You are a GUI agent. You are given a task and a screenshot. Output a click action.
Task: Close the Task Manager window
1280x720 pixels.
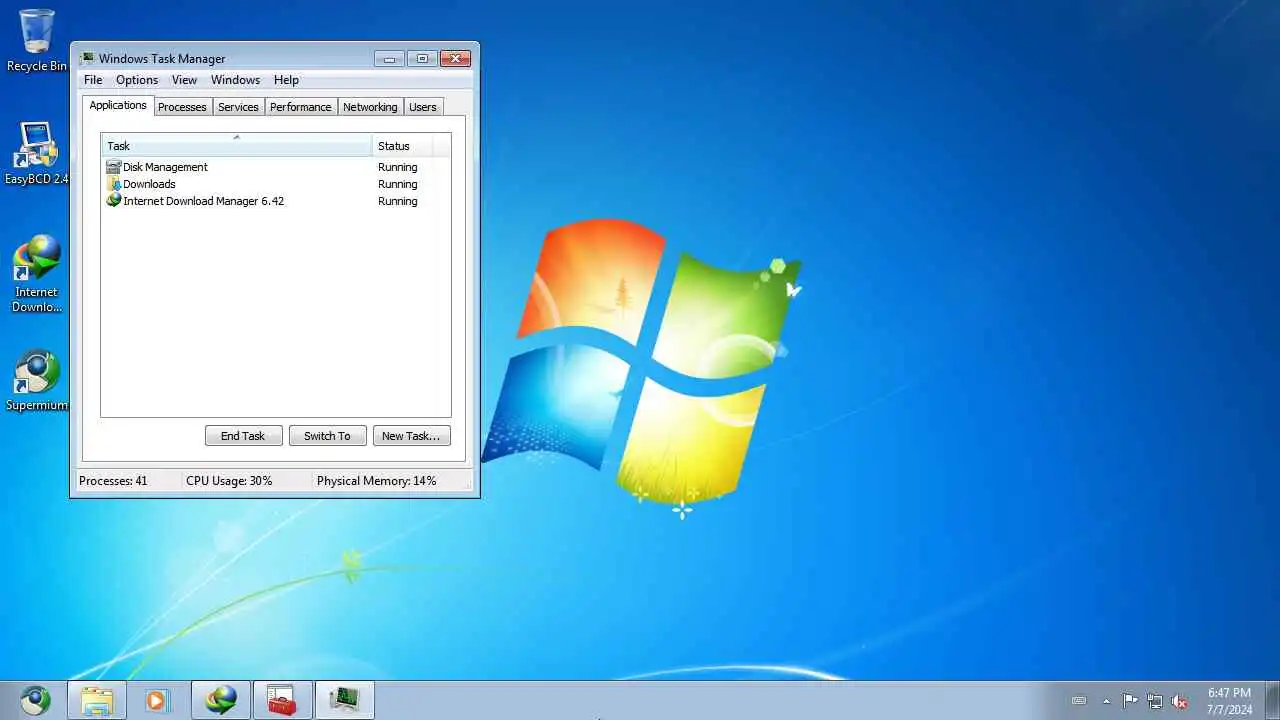click(455, 59)
